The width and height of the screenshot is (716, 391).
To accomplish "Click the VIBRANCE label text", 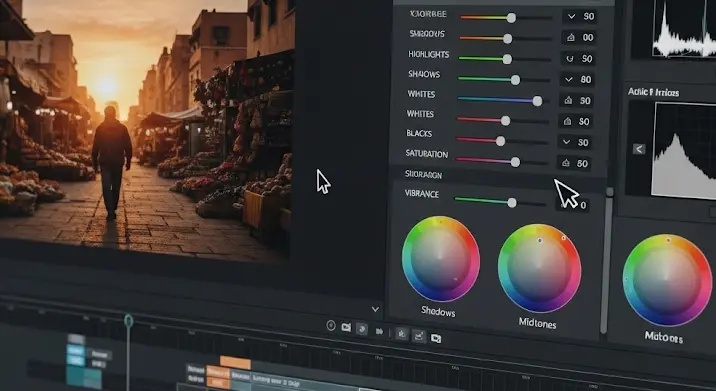I will click(x=421, y=194).
